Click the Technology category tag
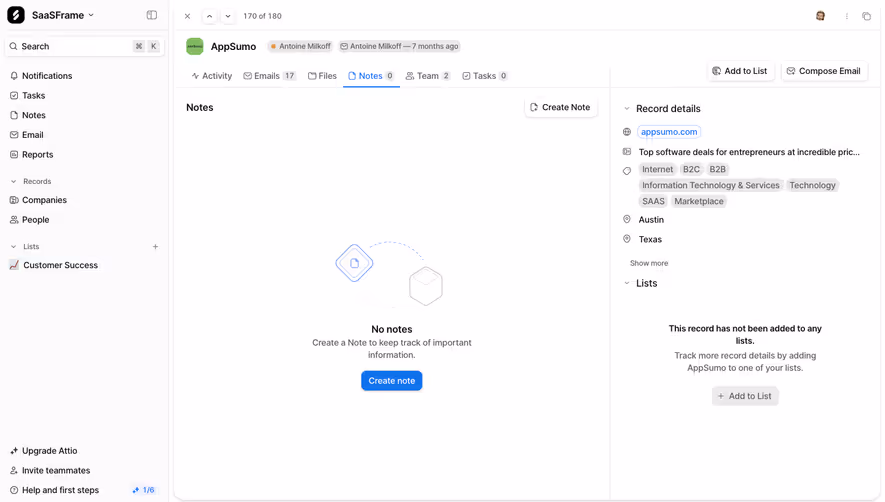Image resolution: width=885 pixels, height=502 pixels. coord(812,185)
